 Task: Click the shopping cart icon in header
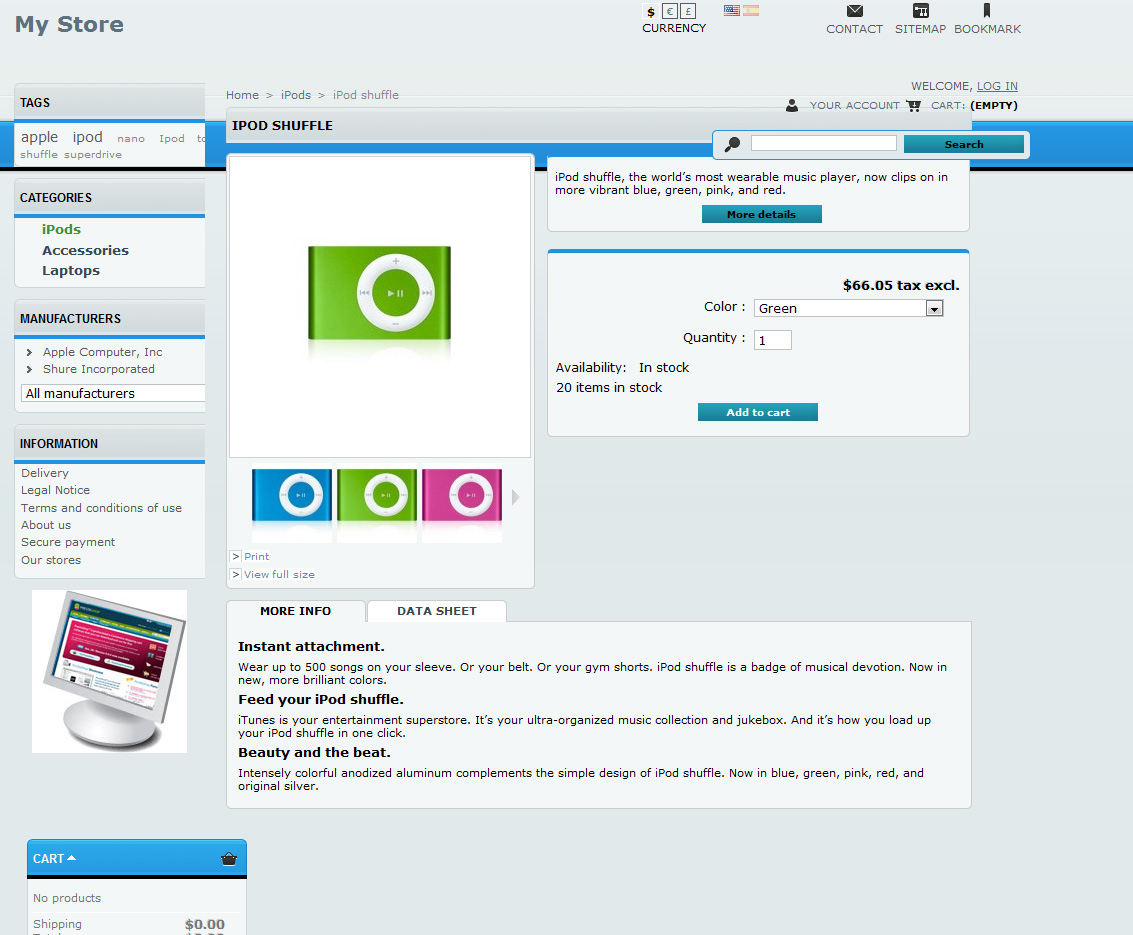point(914,105)
